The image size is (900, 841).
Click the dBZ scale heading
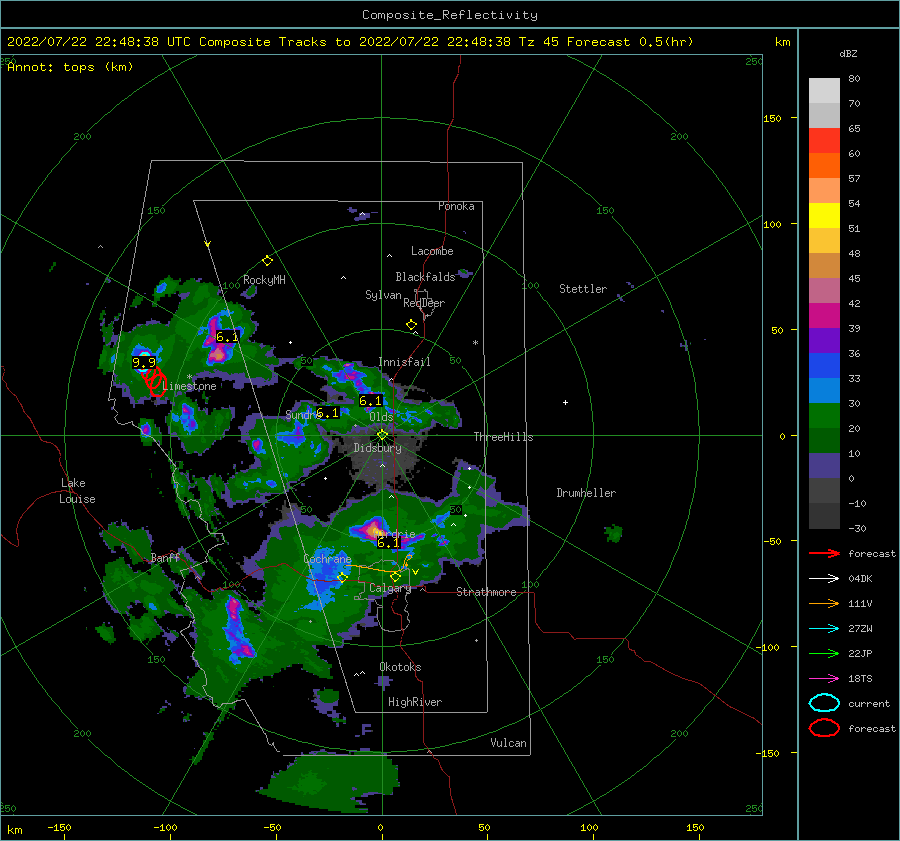(x=848, y=53)
